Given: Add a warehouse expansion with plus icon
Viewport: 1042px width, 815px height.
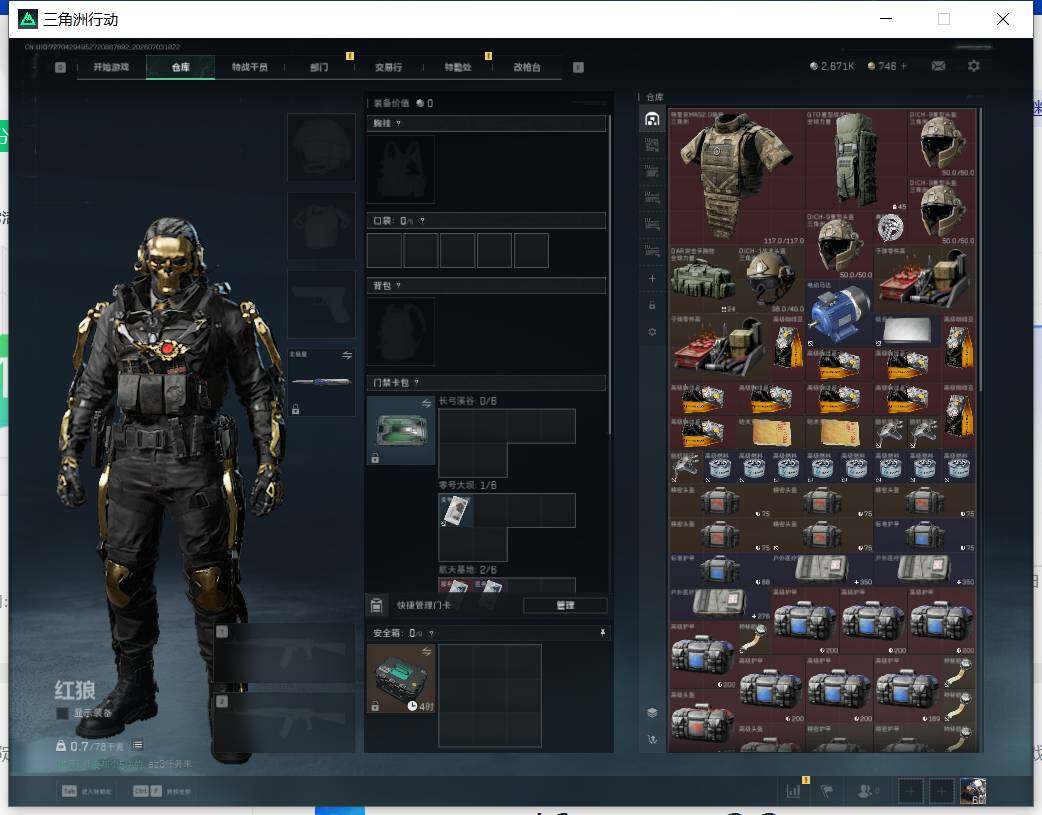Looking at the screenshot, I should (652, 279).
